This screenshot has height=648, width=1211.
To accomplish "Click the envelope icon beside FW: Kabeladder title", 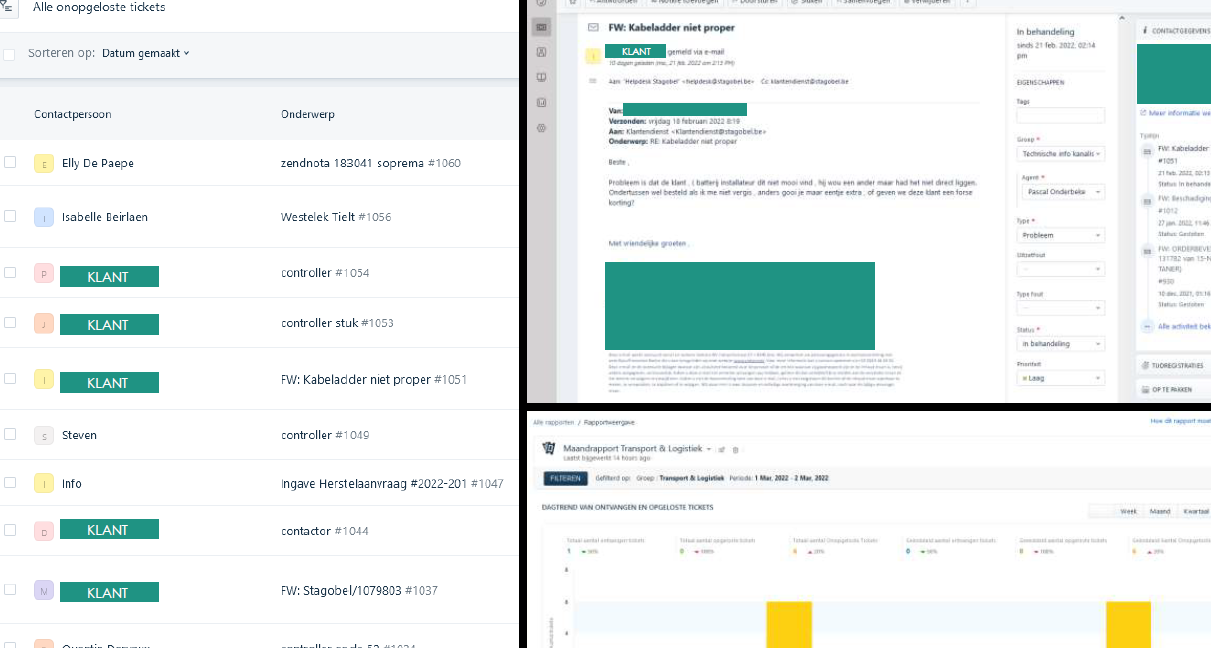I will click(594, 27).
